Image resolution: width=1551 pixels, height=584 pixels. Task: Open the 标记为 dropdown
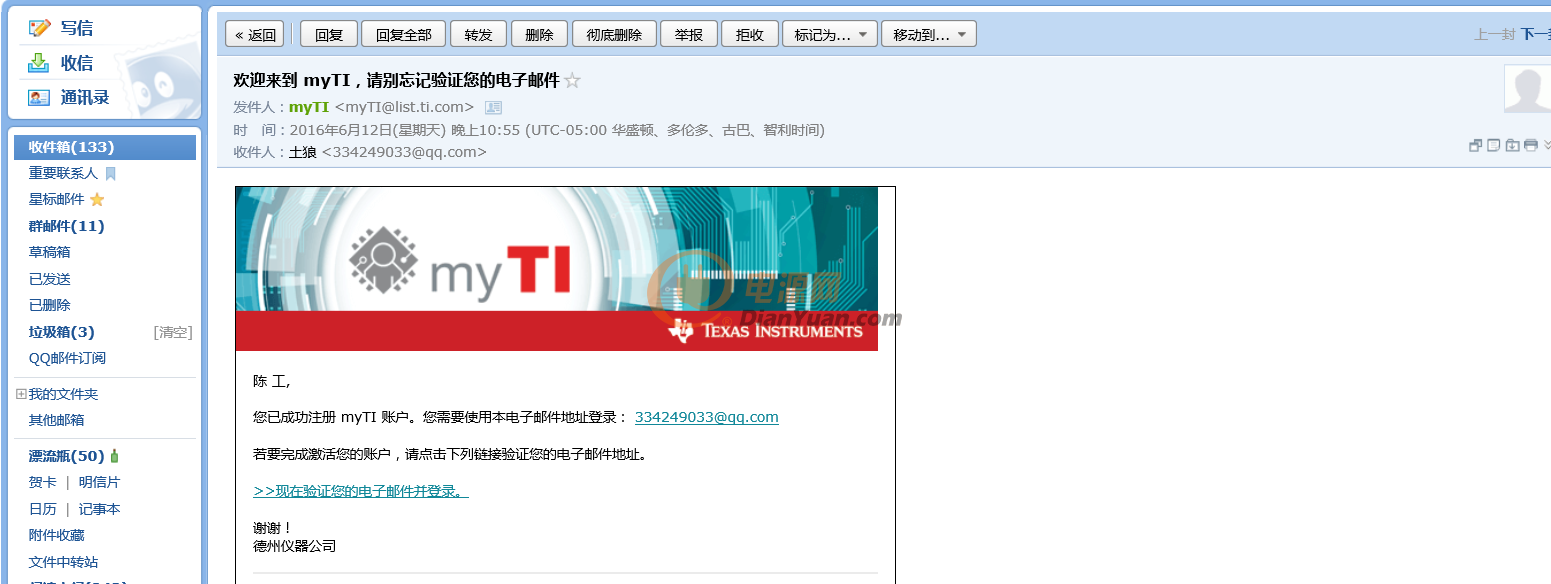click(830, 34)
